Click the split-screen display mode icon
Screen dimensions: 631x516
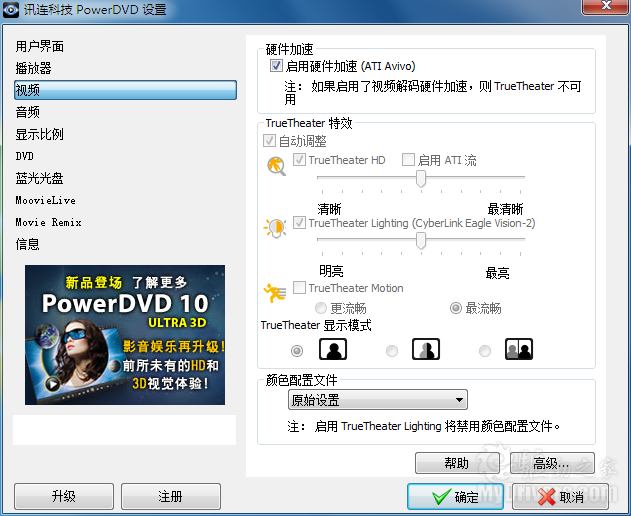[426, 349]
